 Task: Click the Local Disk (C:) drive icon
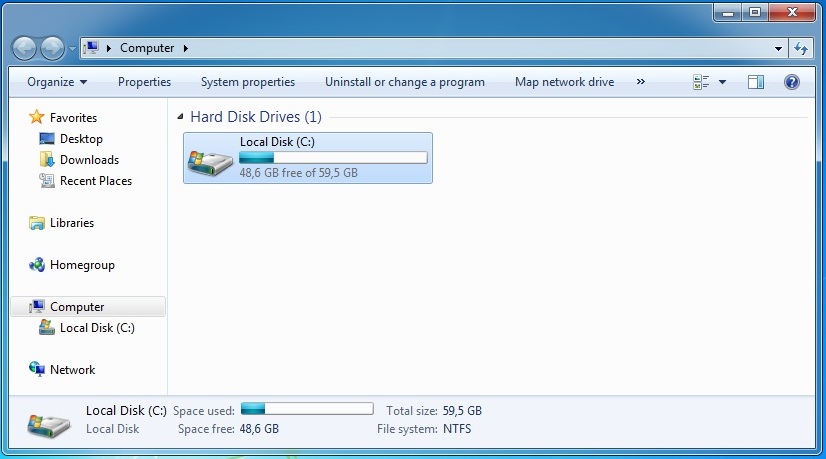(x=210, y=162)
